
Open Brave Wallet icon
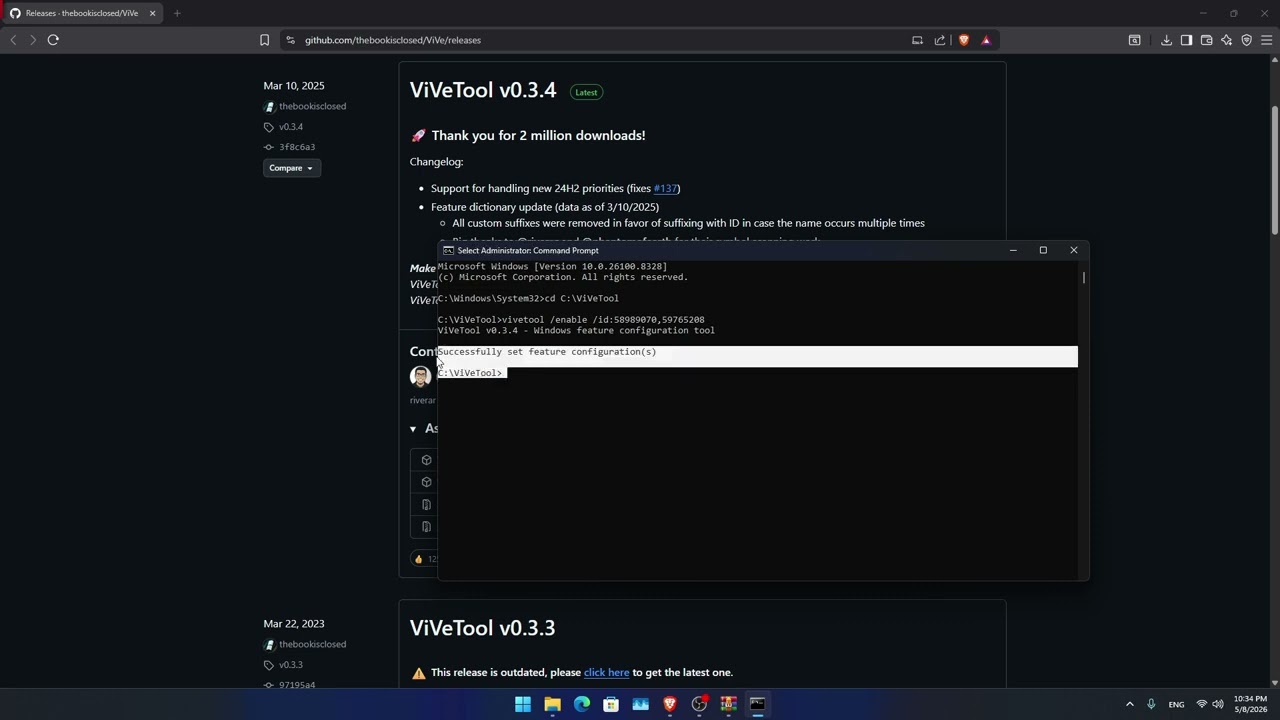[x=1206, y=40]
